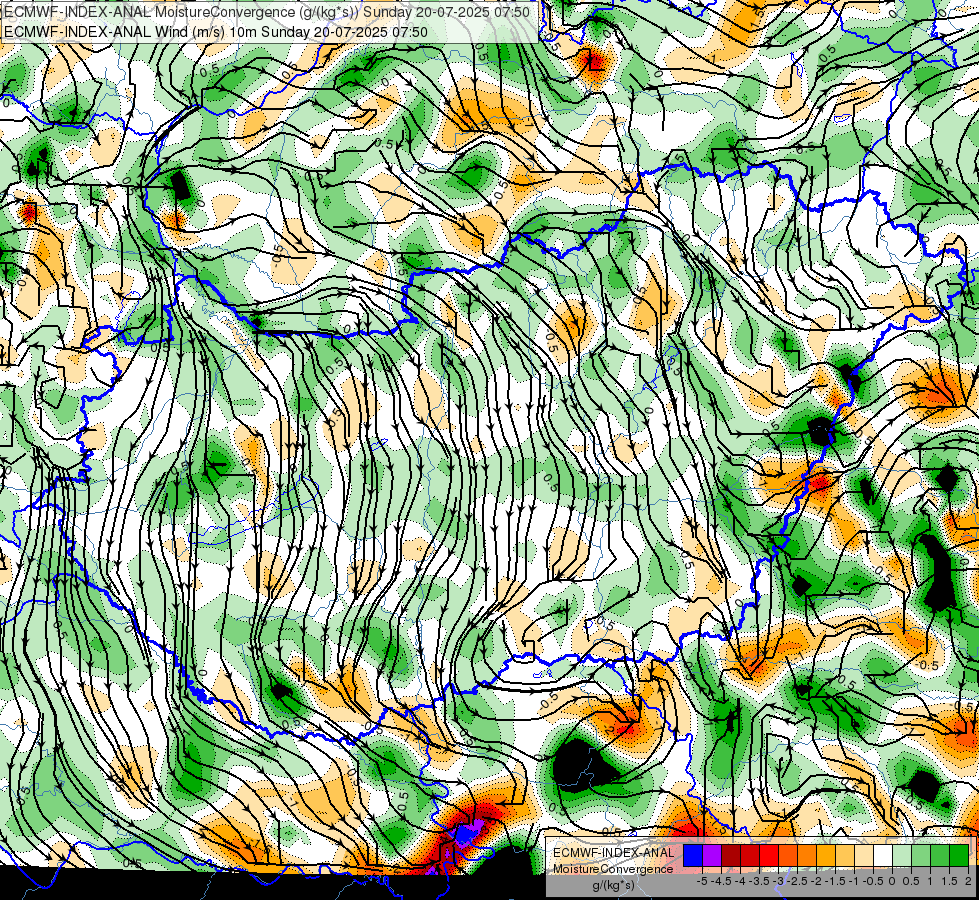
Task: Pick the darkest green legend swatch
Action: pos(959,856)
